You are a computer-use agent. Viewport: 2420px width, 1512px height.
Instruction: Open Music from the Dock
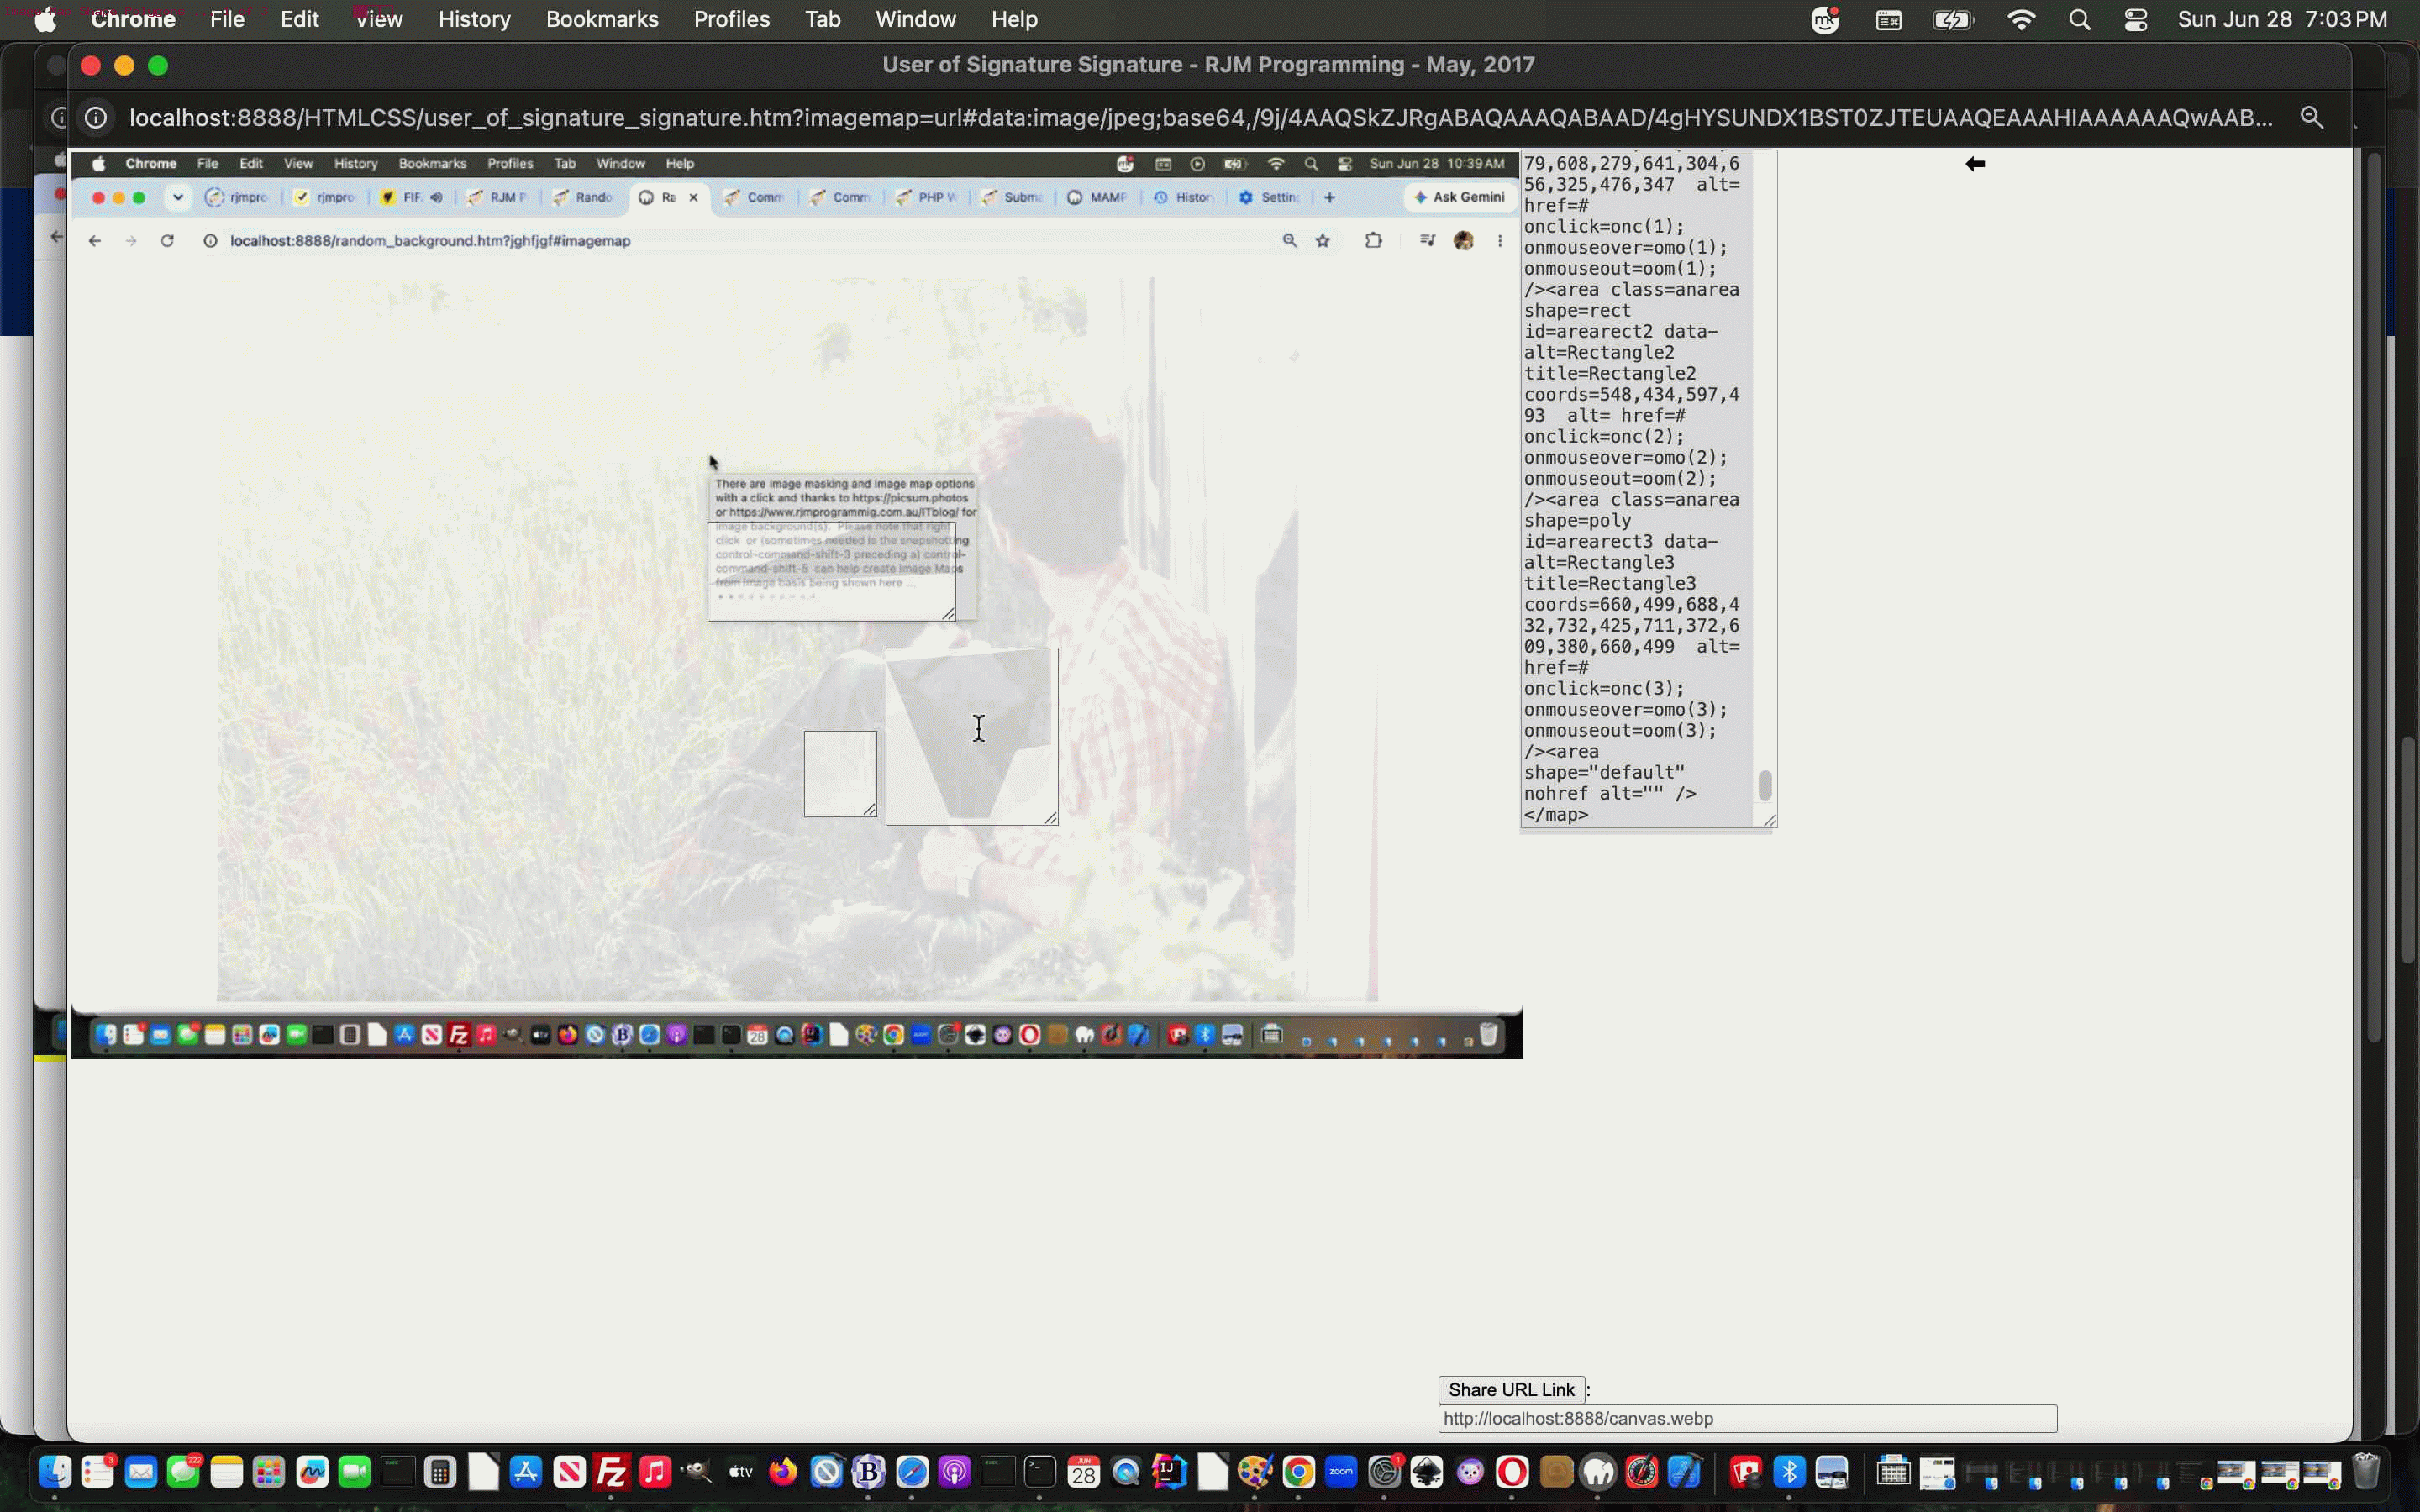click(655, 1472)
